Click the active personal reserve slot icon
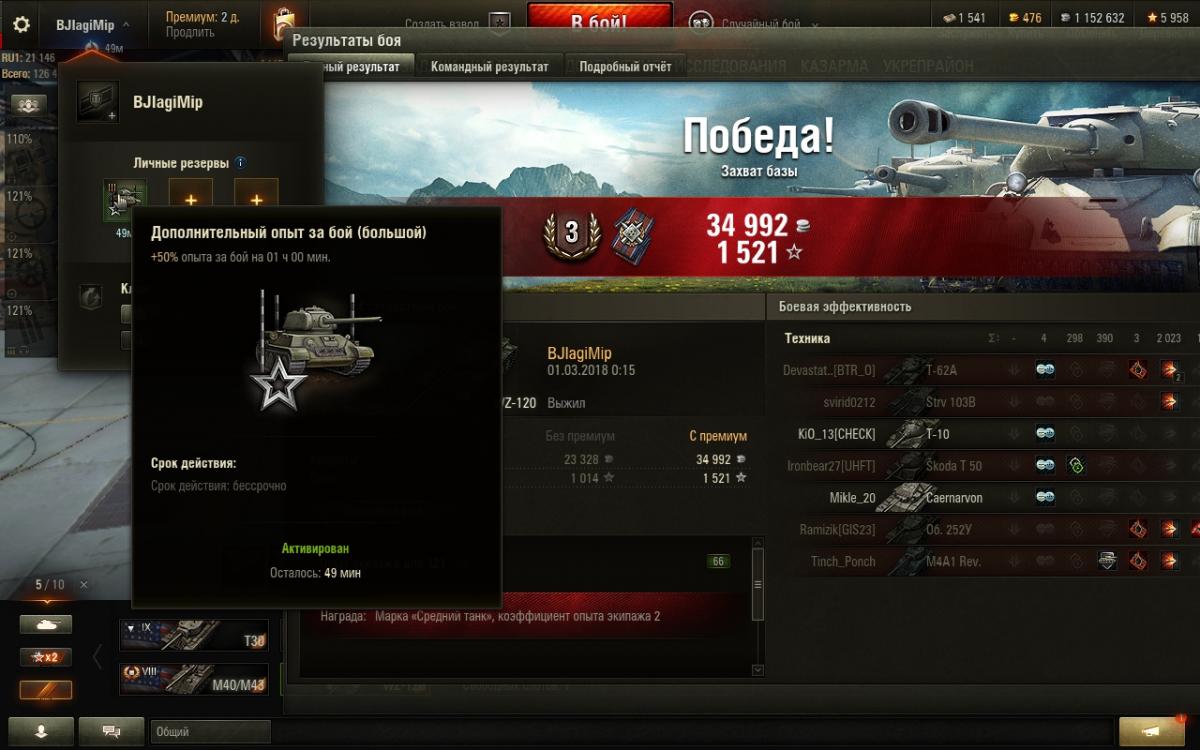The image size is (1200, 750). 124,200
